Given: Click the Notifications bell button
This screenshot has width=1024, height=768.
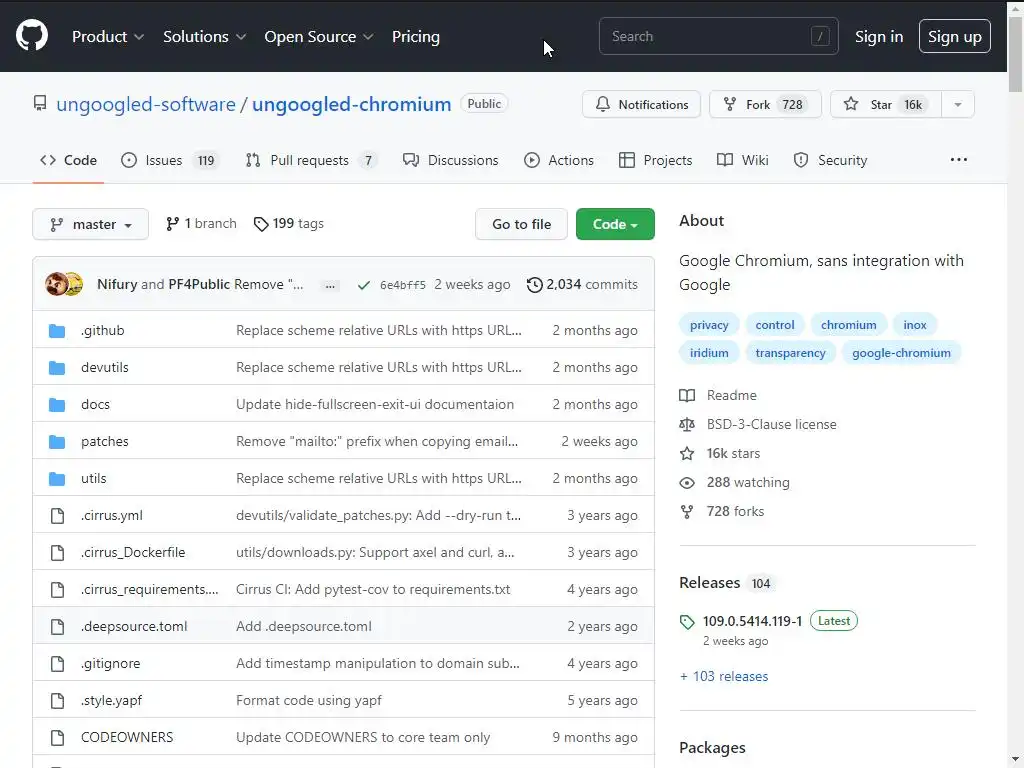Looking at the screenshot, I should pos(641,104).
